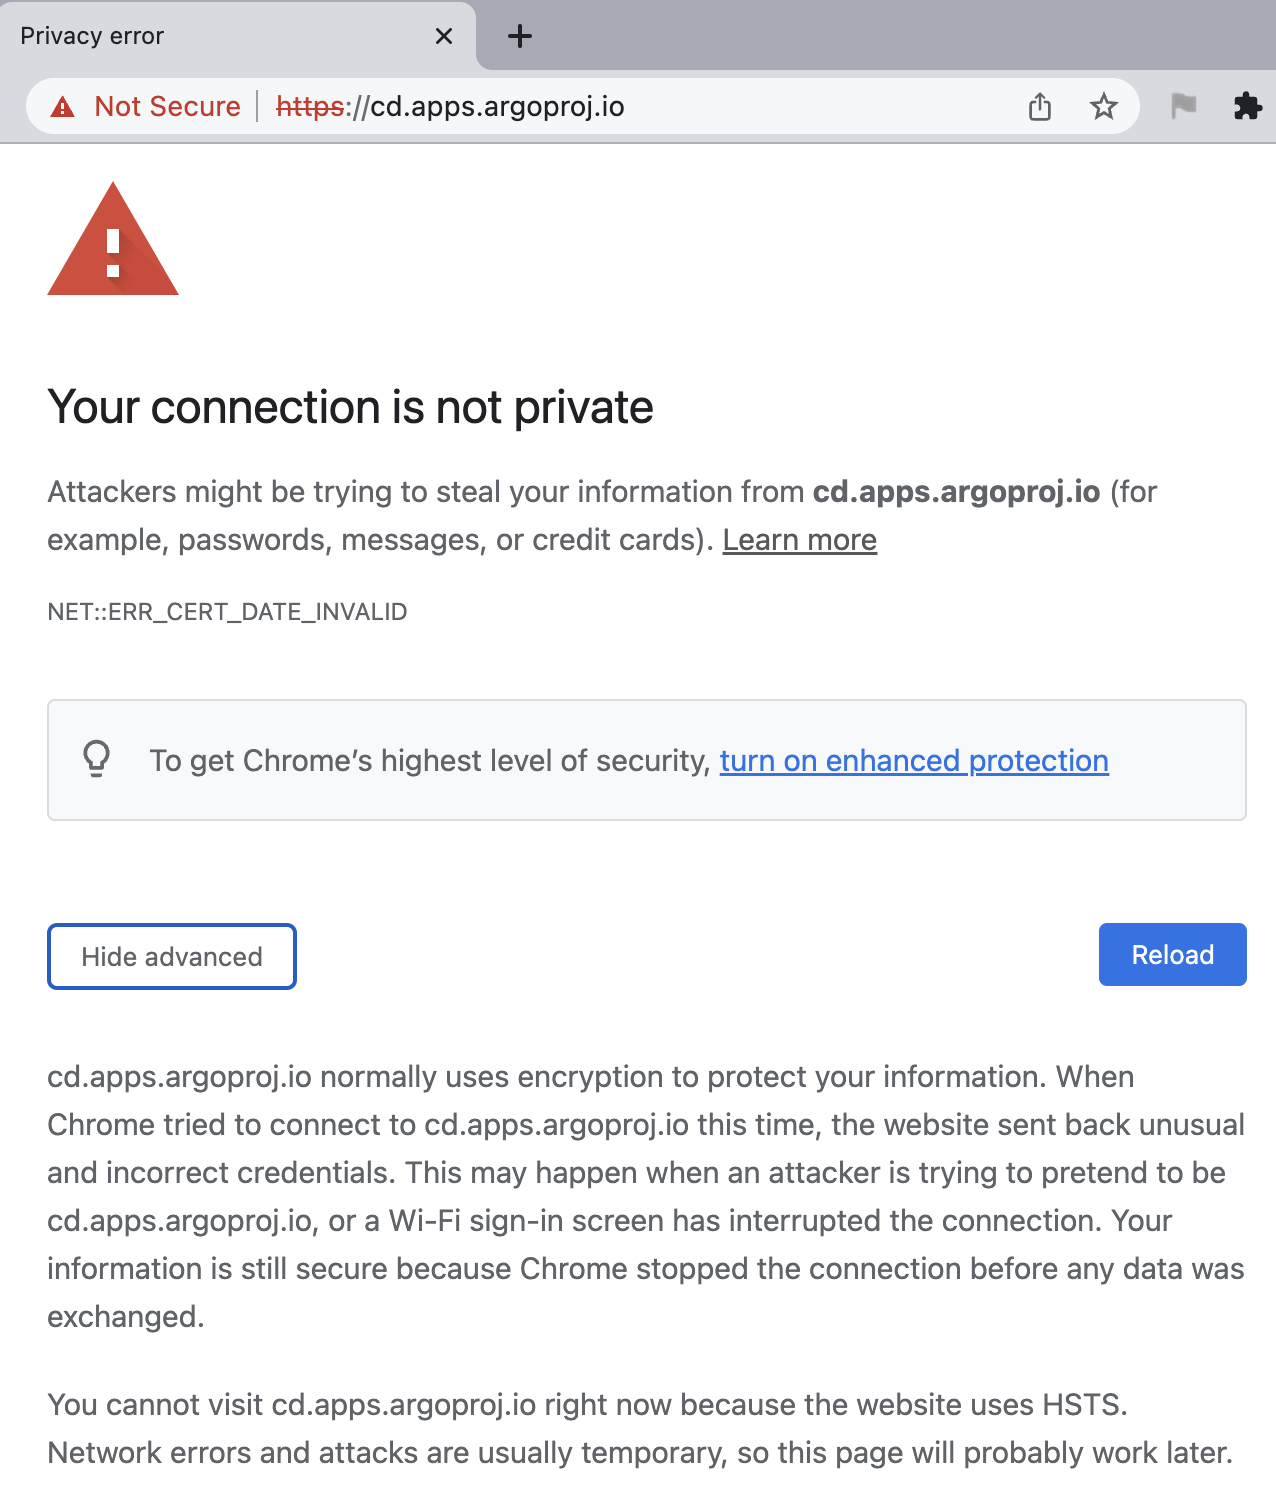Viewport: 1276px width, 1502px height.
Task: Click the NET::ERR_CERT_DATE_INVALID error code text
Action: coord(227,612)
